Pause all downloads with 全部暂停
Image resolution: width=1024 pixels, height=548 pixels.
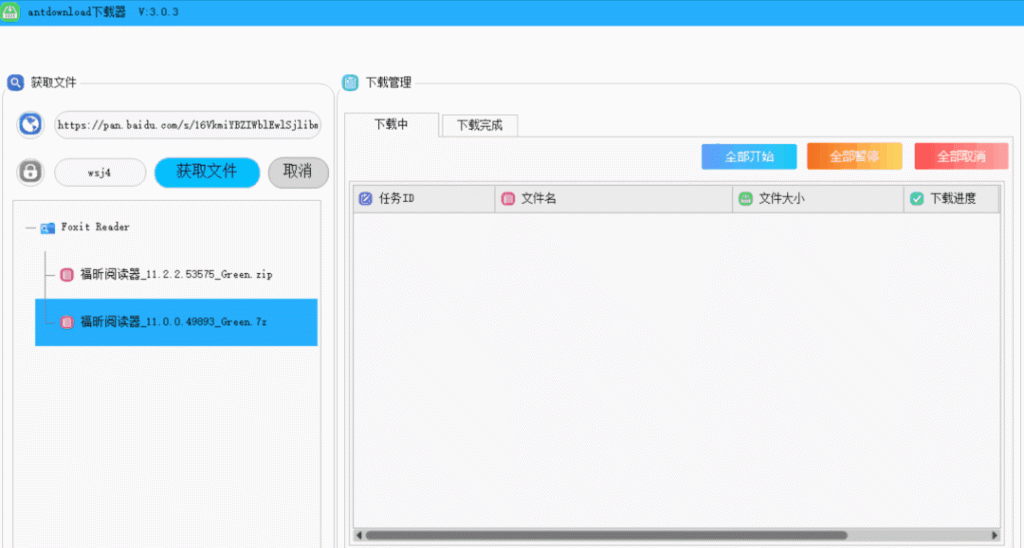(854, 157)
